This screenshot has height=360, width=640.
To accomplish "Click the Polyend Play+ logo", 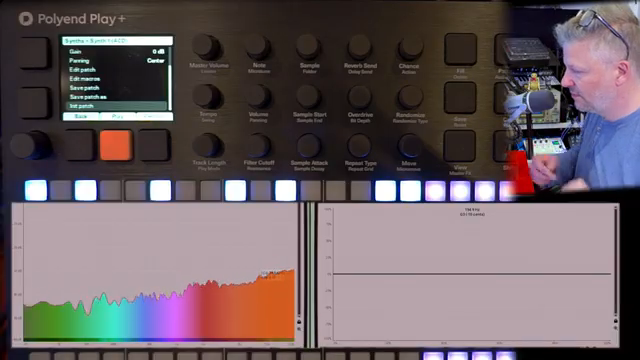I will [x=72, y=19].
